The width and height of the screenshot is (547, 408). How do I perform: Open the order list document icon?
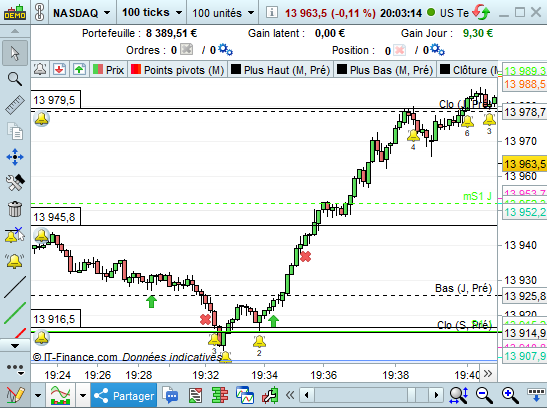195,395
